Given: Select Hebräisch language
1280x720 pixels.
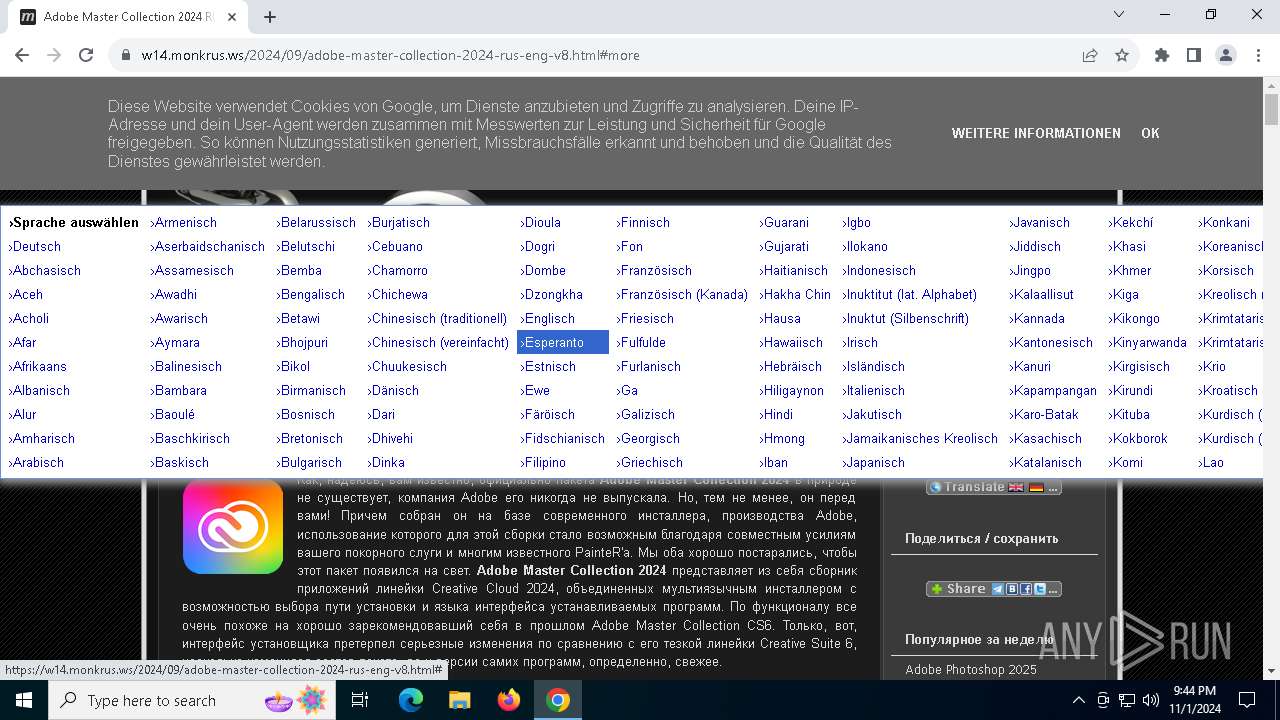Looking at the screenshot, I should 791,366.
